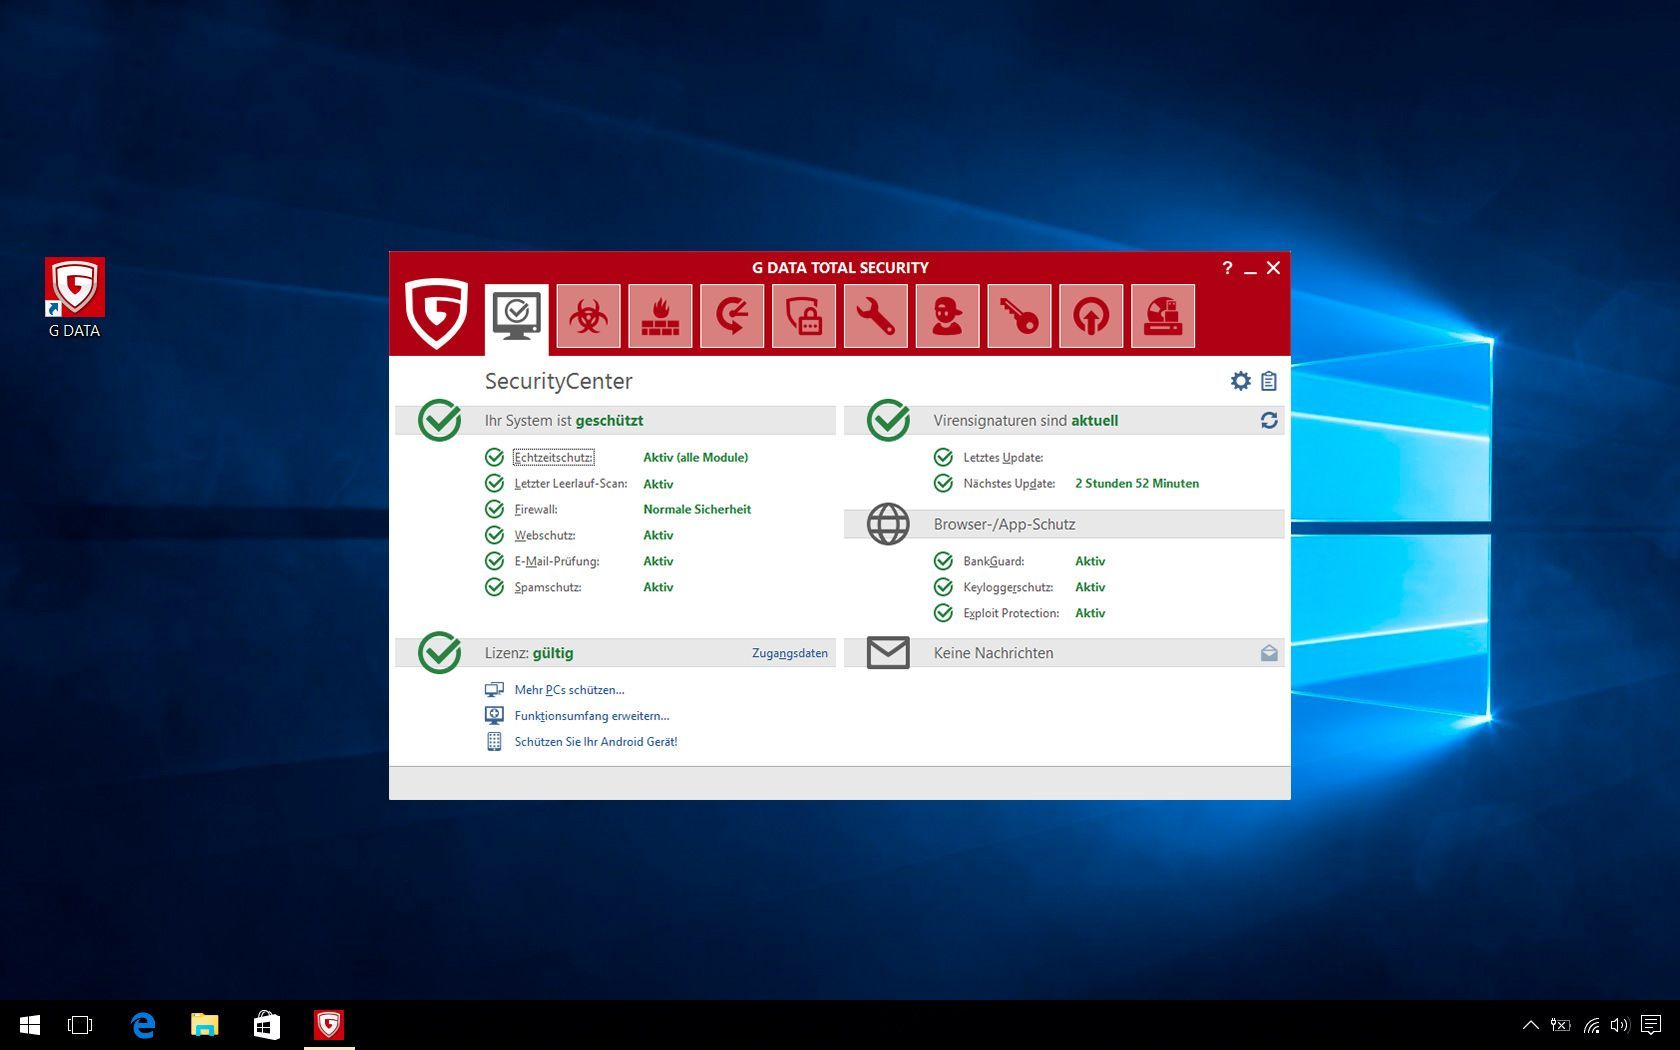Click the Spamschutz entry
This screenshot has height=1050, width=1680.
[x=548, y=588]
